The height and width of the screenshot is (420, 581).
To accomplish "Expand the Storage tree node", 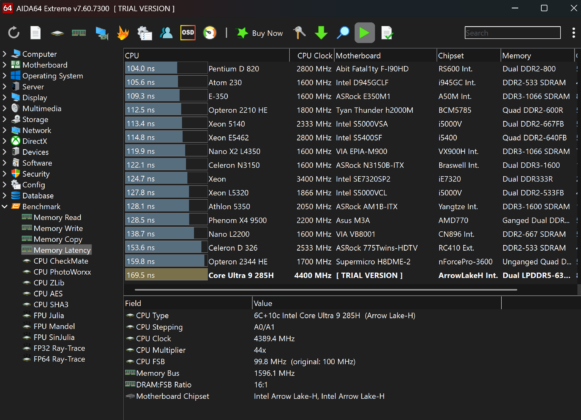I will coord(4,119).
